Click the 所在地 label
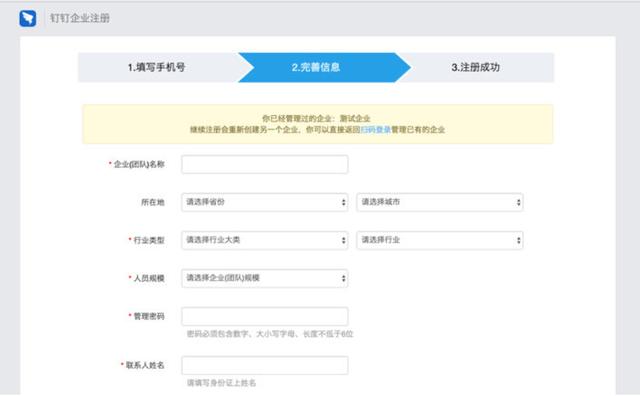The height and width of the screenshot is (396, 640). tap(153, 202)
